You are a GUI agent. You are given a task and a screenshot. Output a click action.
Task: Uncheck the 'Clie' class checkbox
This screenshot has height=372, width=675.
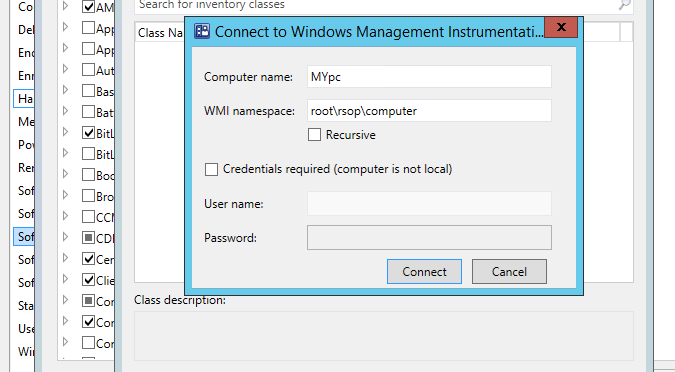pyautogui.click(x=88, y=279)
